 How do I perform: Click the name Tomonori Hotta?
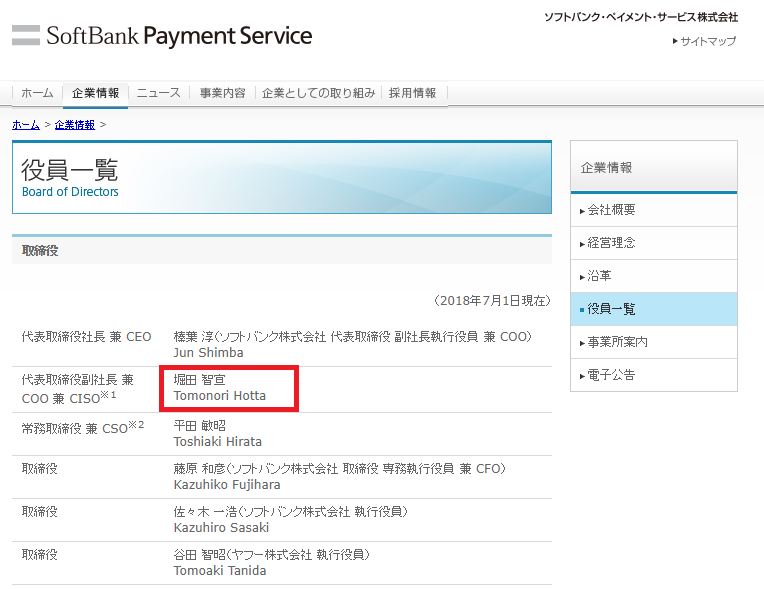coord(220,396)
